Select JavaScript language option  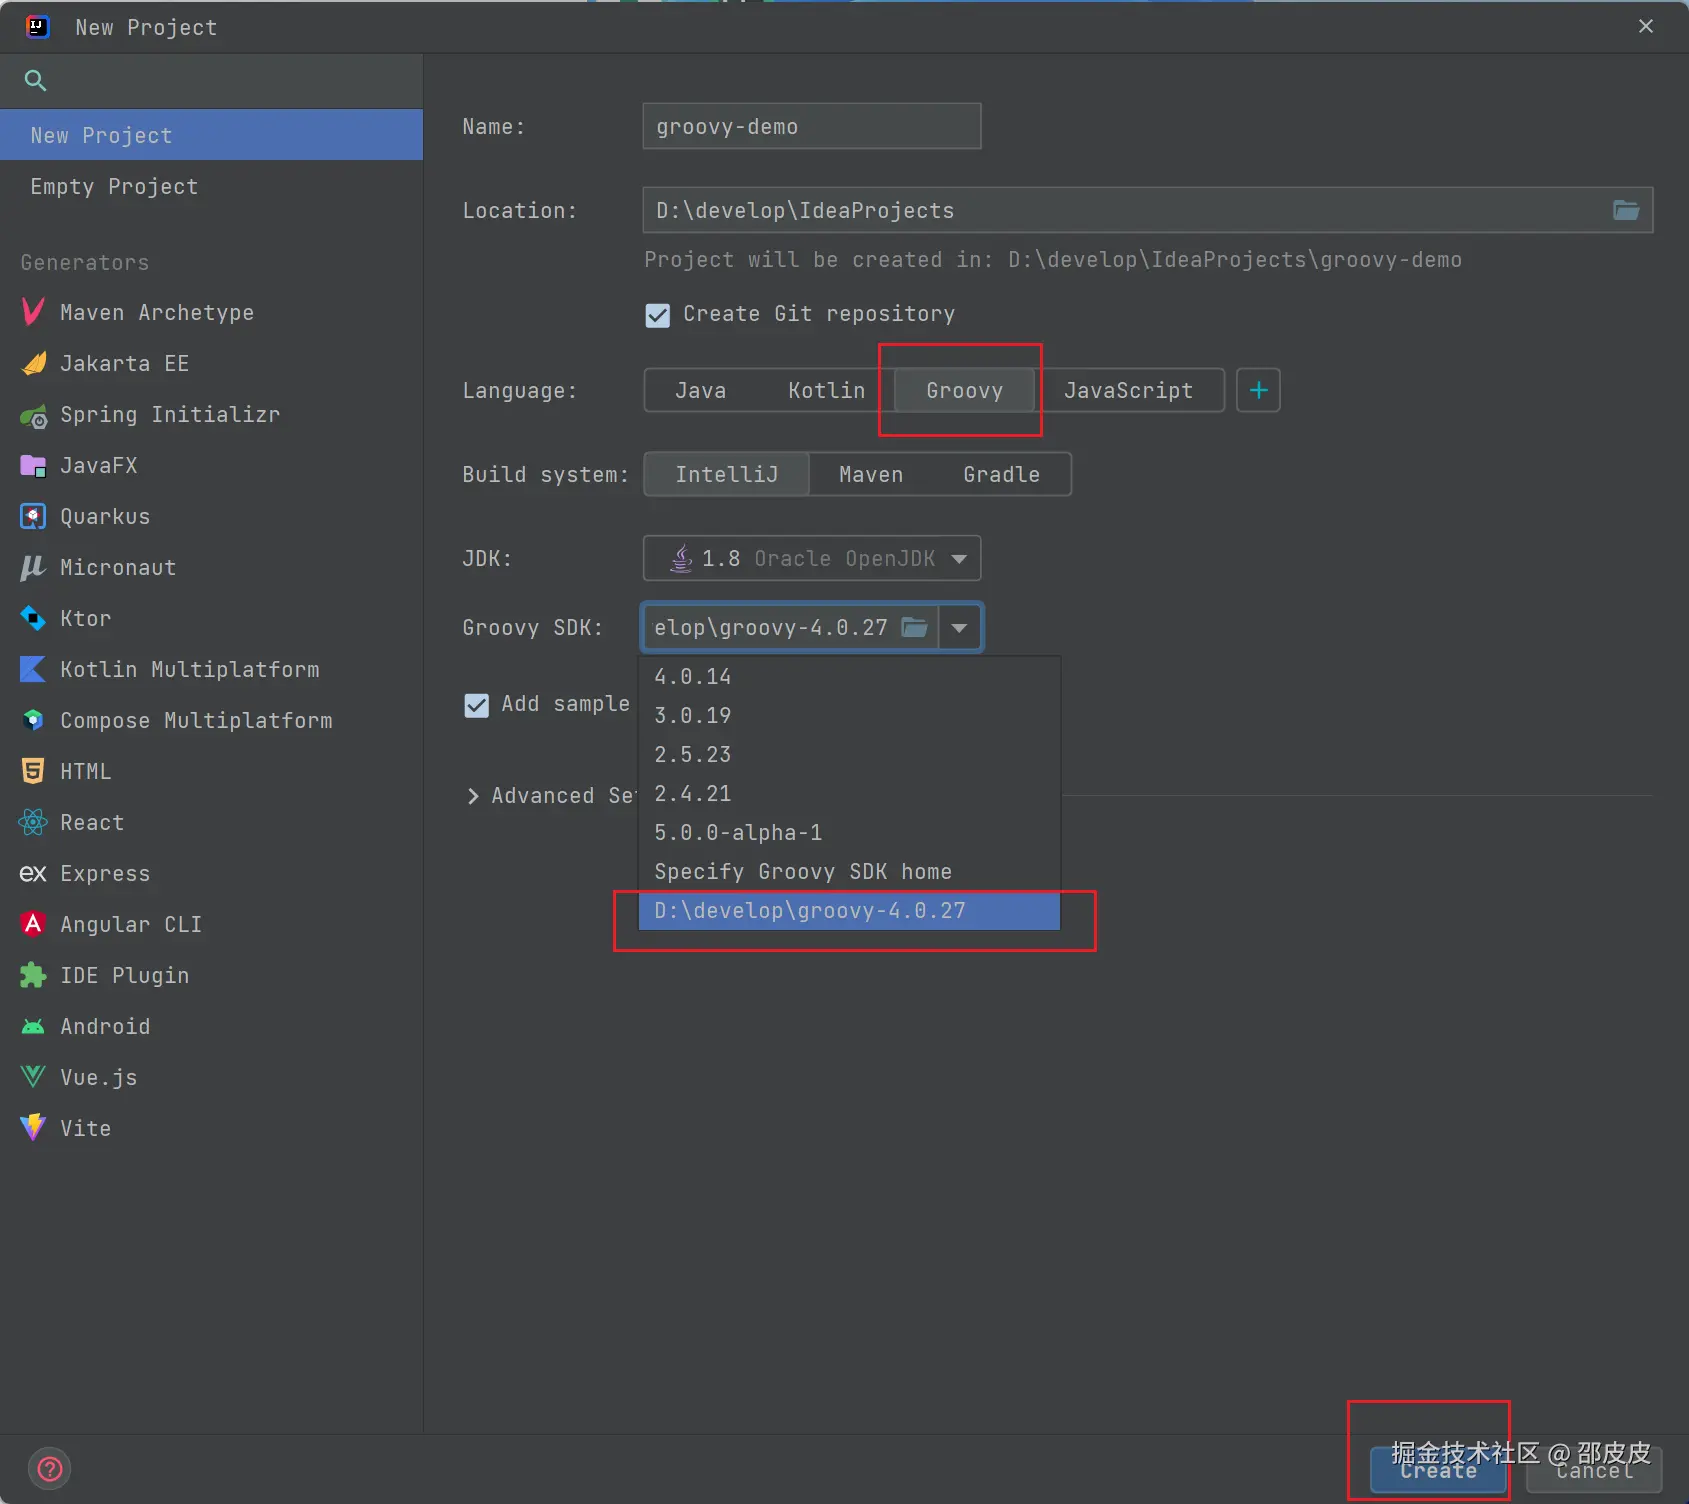tap(1129, 390)
